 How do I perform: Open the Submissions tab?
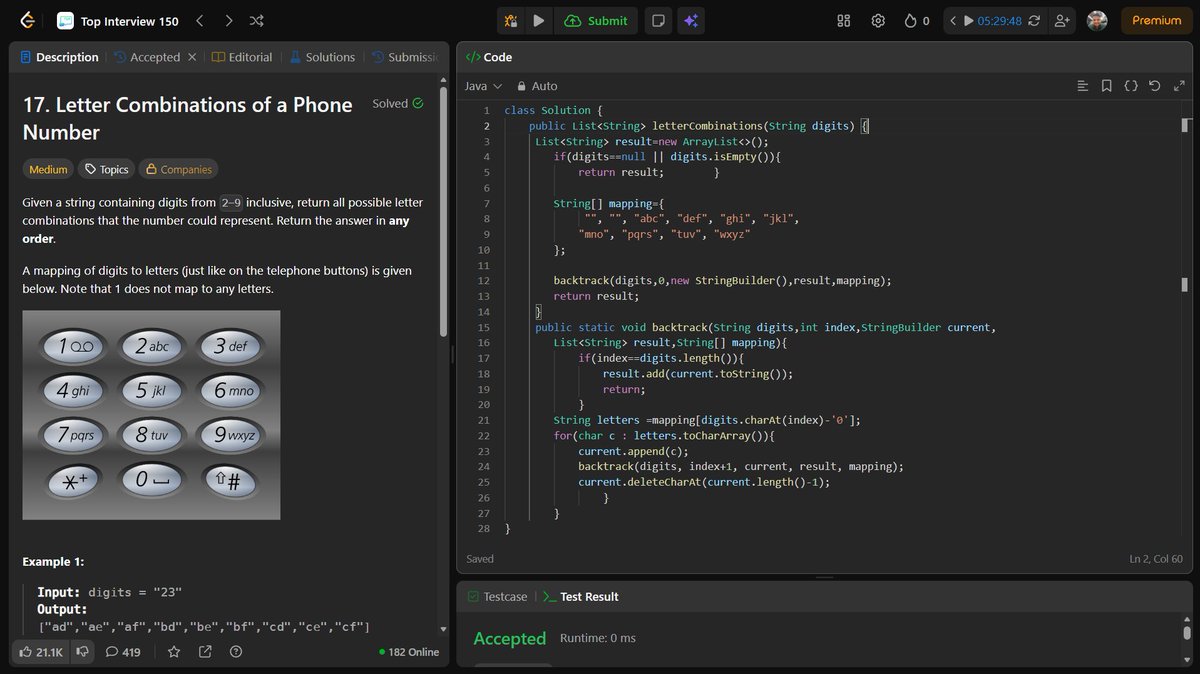(x=405, y=57)
